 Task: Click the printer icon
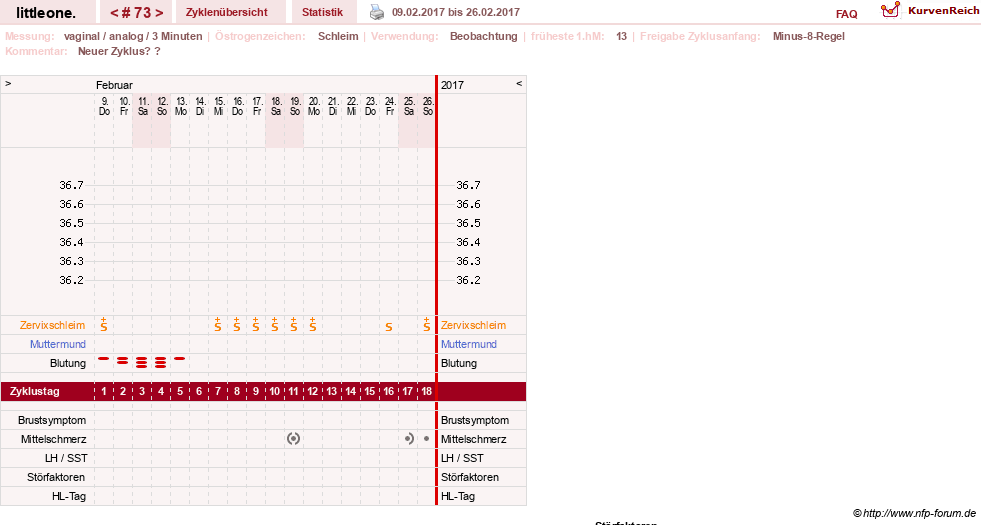377,12
